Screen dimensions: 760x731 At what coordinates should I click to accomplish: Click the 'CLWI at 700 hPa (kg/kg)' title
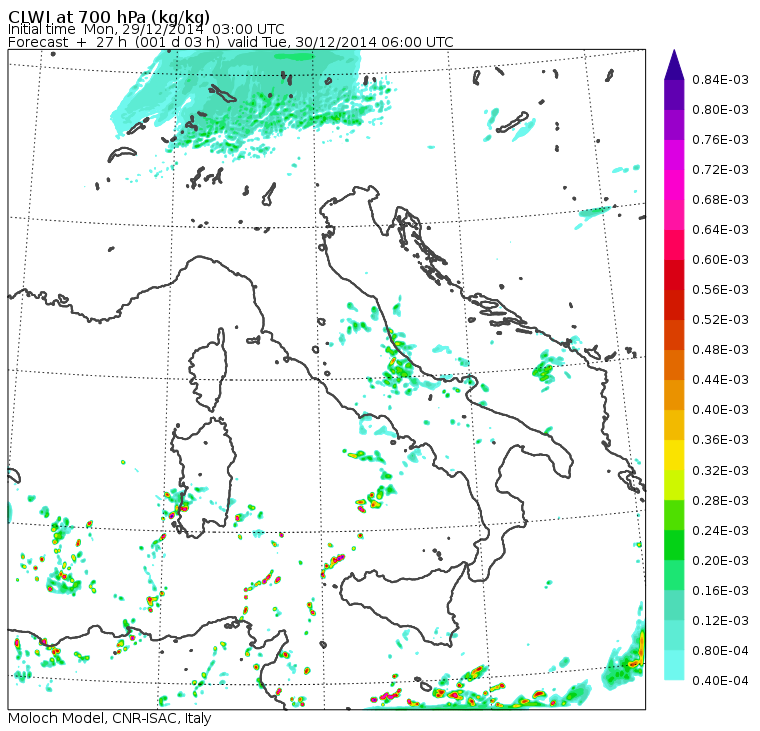click(x=109, y=17)
